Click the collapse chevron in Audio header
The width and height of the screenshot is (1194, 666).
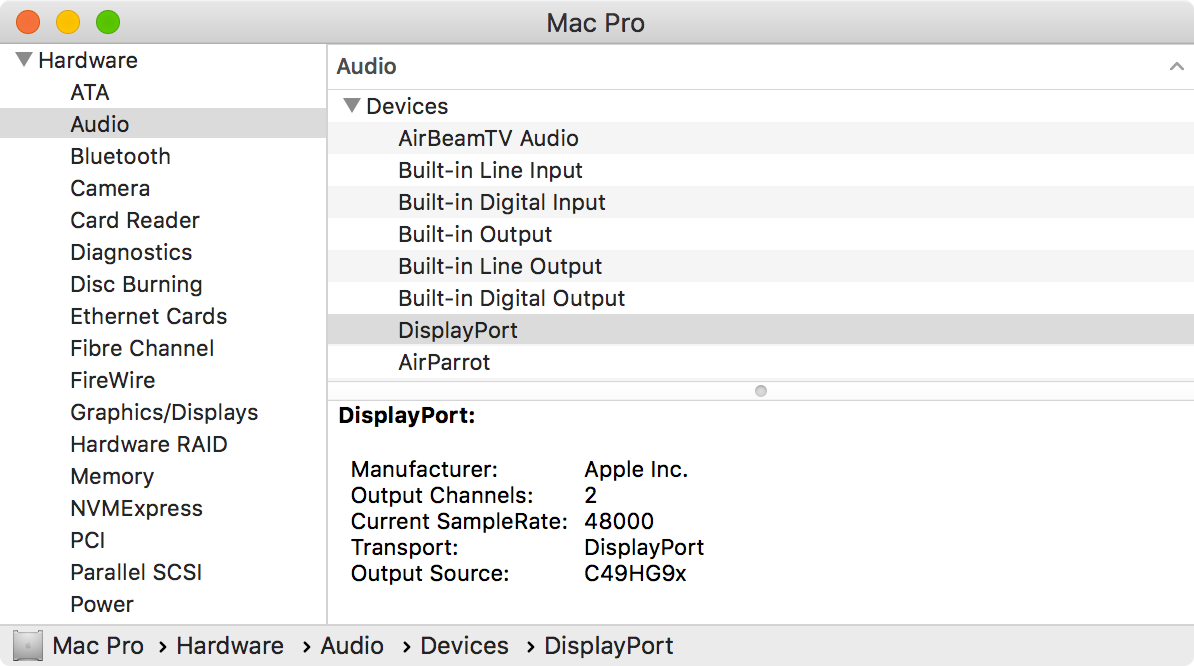click(1176, 66)
